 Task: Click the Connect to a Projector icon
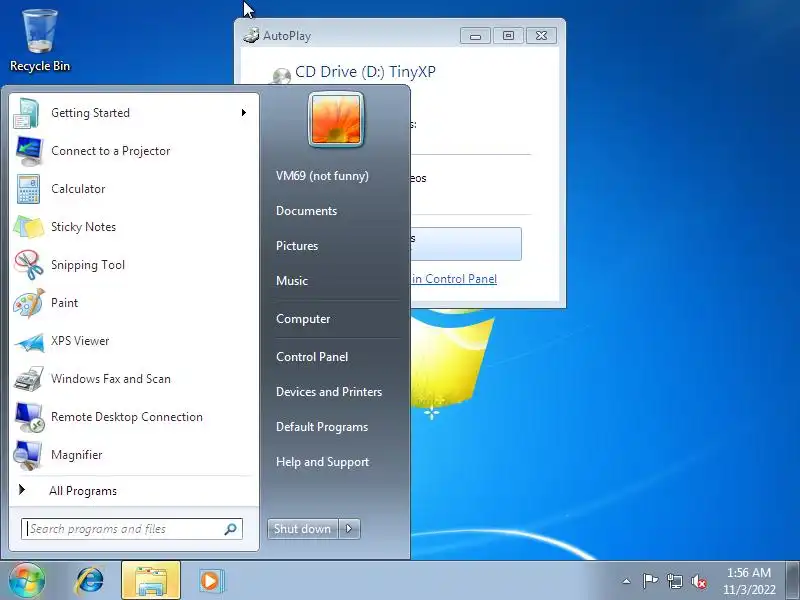[29, 151]
